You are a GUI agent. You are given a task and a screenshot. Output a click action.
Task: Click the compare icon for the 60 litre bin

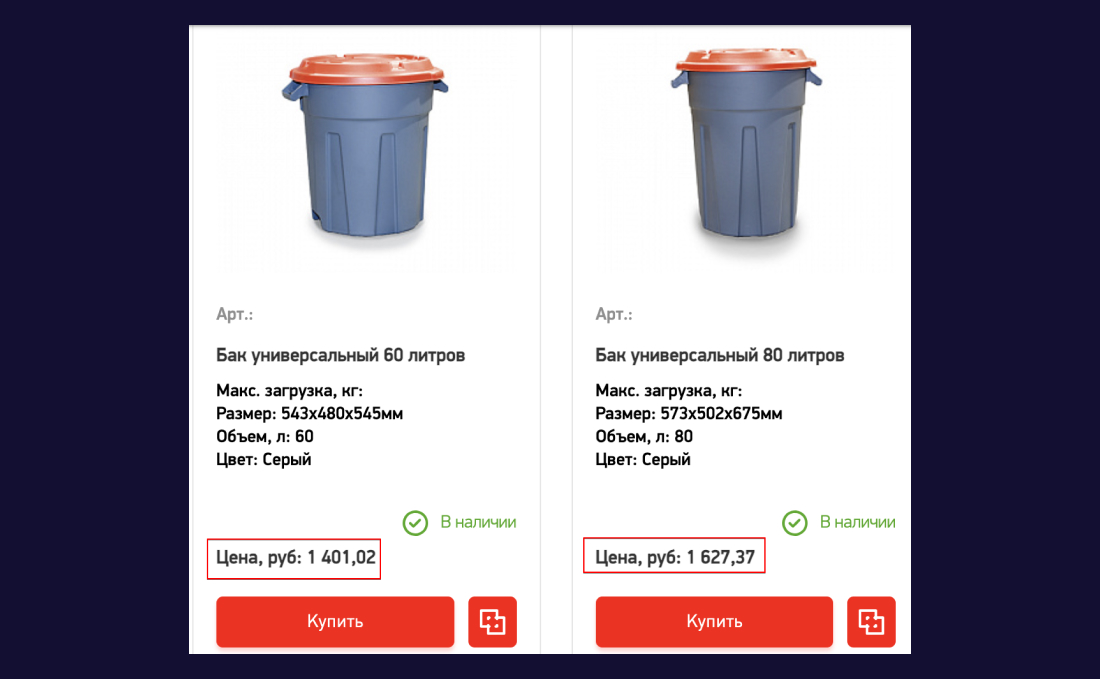492,621
